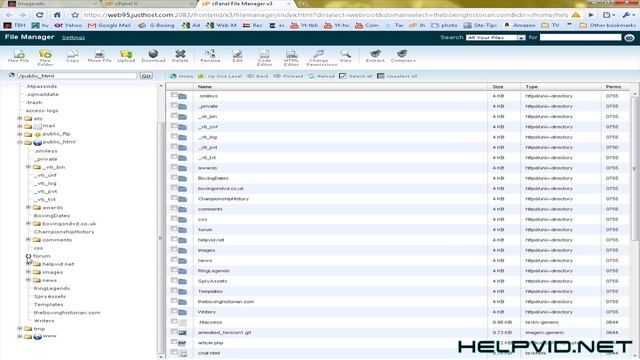The width and height of the screenshot is (640, 360).
Task: Check the BoxingDates row checkbox
Action: tap(174, 177)
